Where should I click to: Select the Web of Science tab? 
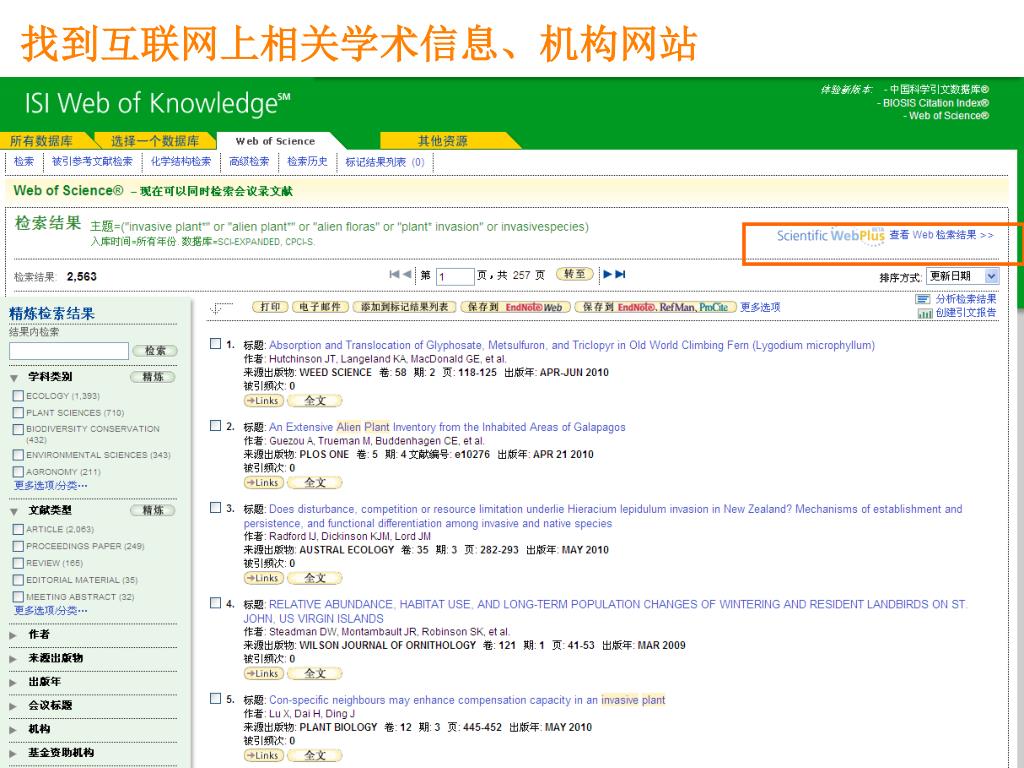275,141
